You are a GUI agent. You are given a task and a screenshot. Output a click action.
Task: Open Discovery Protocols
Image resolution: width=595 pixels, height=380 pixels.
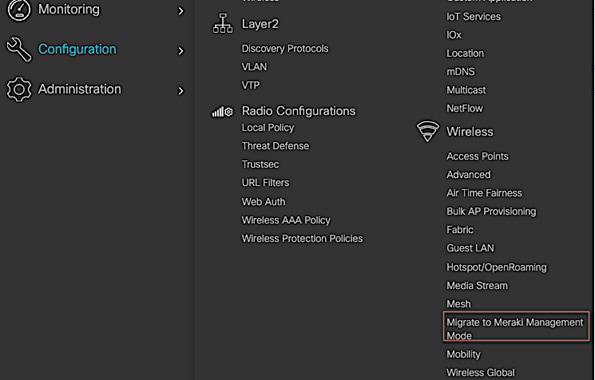tap(285, 49)
